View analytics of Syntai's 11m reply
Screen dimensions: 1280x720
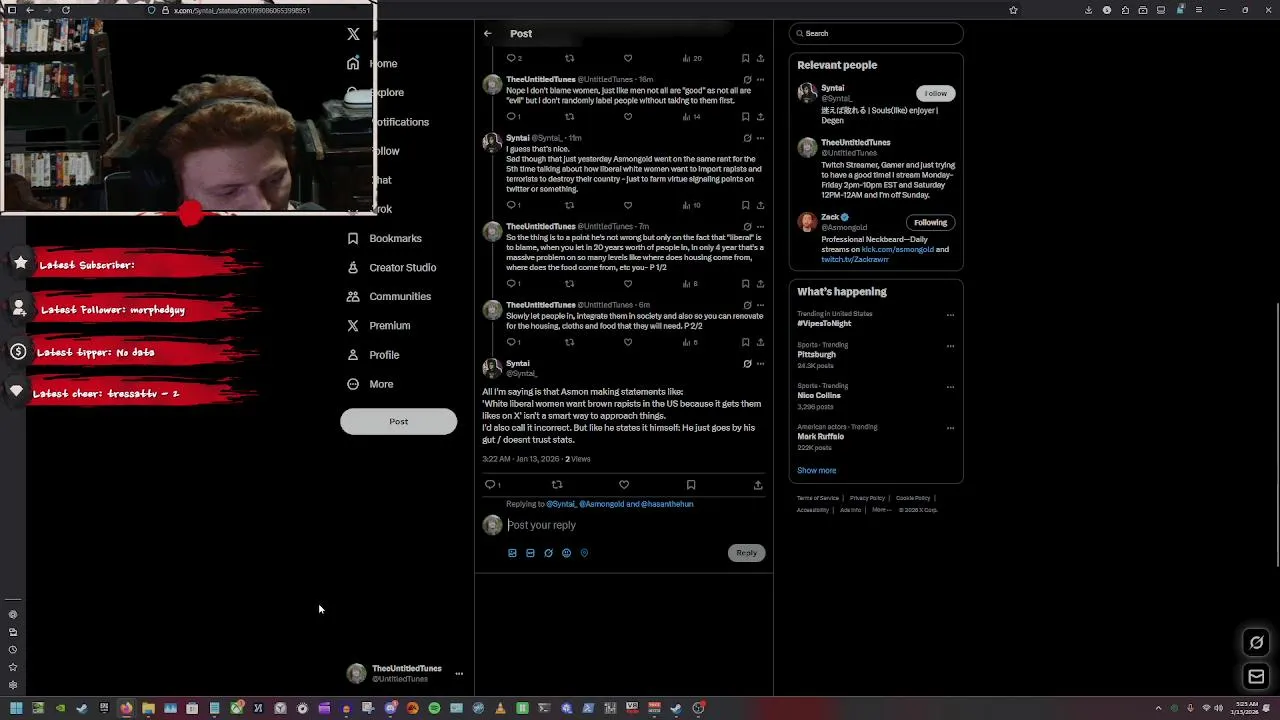click(x=691, y=205)
